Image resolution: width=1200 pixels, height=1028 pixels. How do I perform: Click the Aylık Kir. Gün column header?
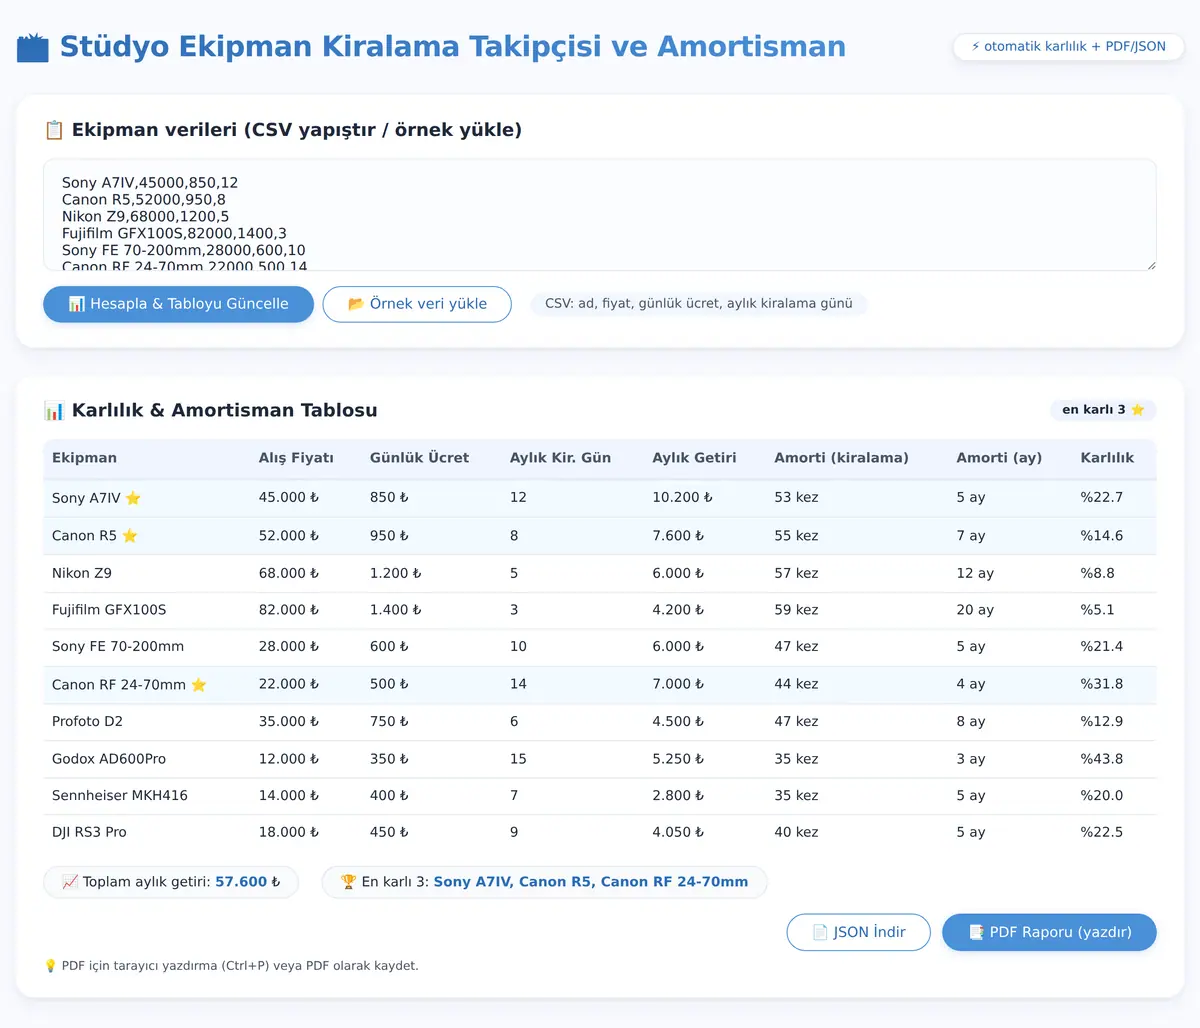(x=560, y=458)
